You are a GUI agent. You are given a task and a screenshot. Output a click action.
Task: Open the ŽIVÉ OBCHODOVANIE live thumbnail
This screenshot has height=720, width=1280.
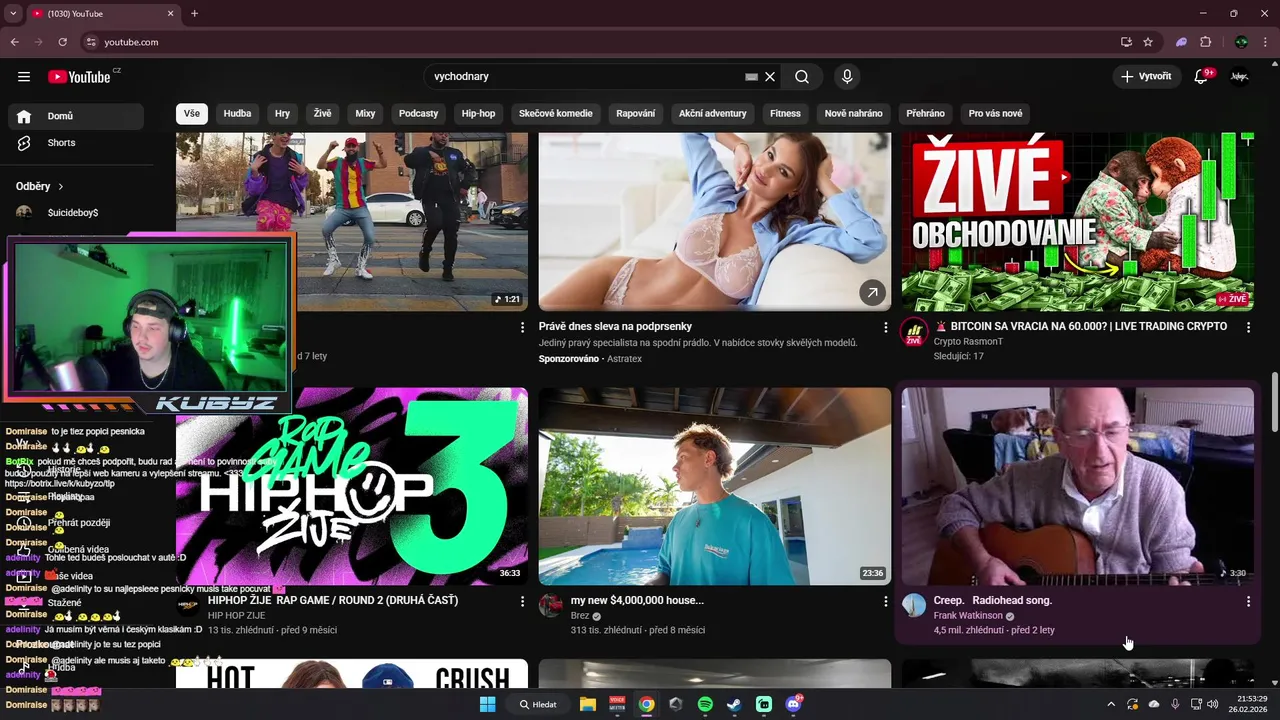[x=1078, y=222]
